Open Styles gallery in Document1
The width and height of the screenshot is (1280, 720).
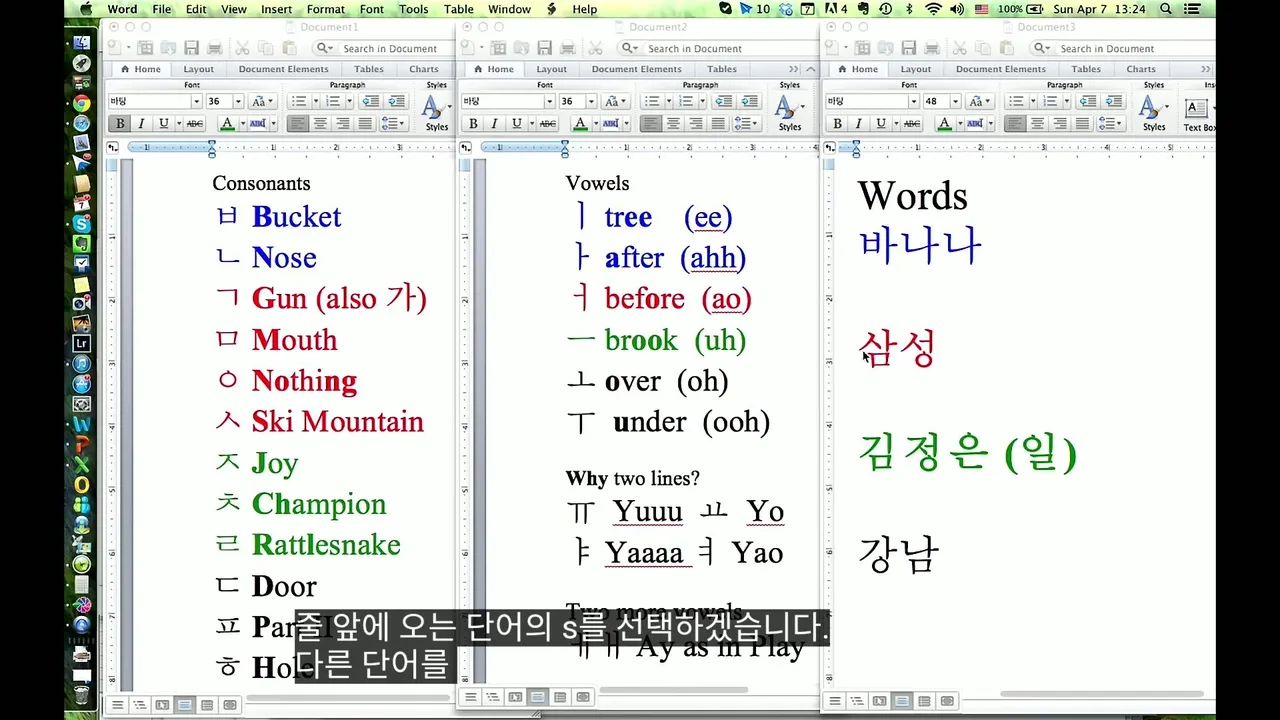[436, 113]
